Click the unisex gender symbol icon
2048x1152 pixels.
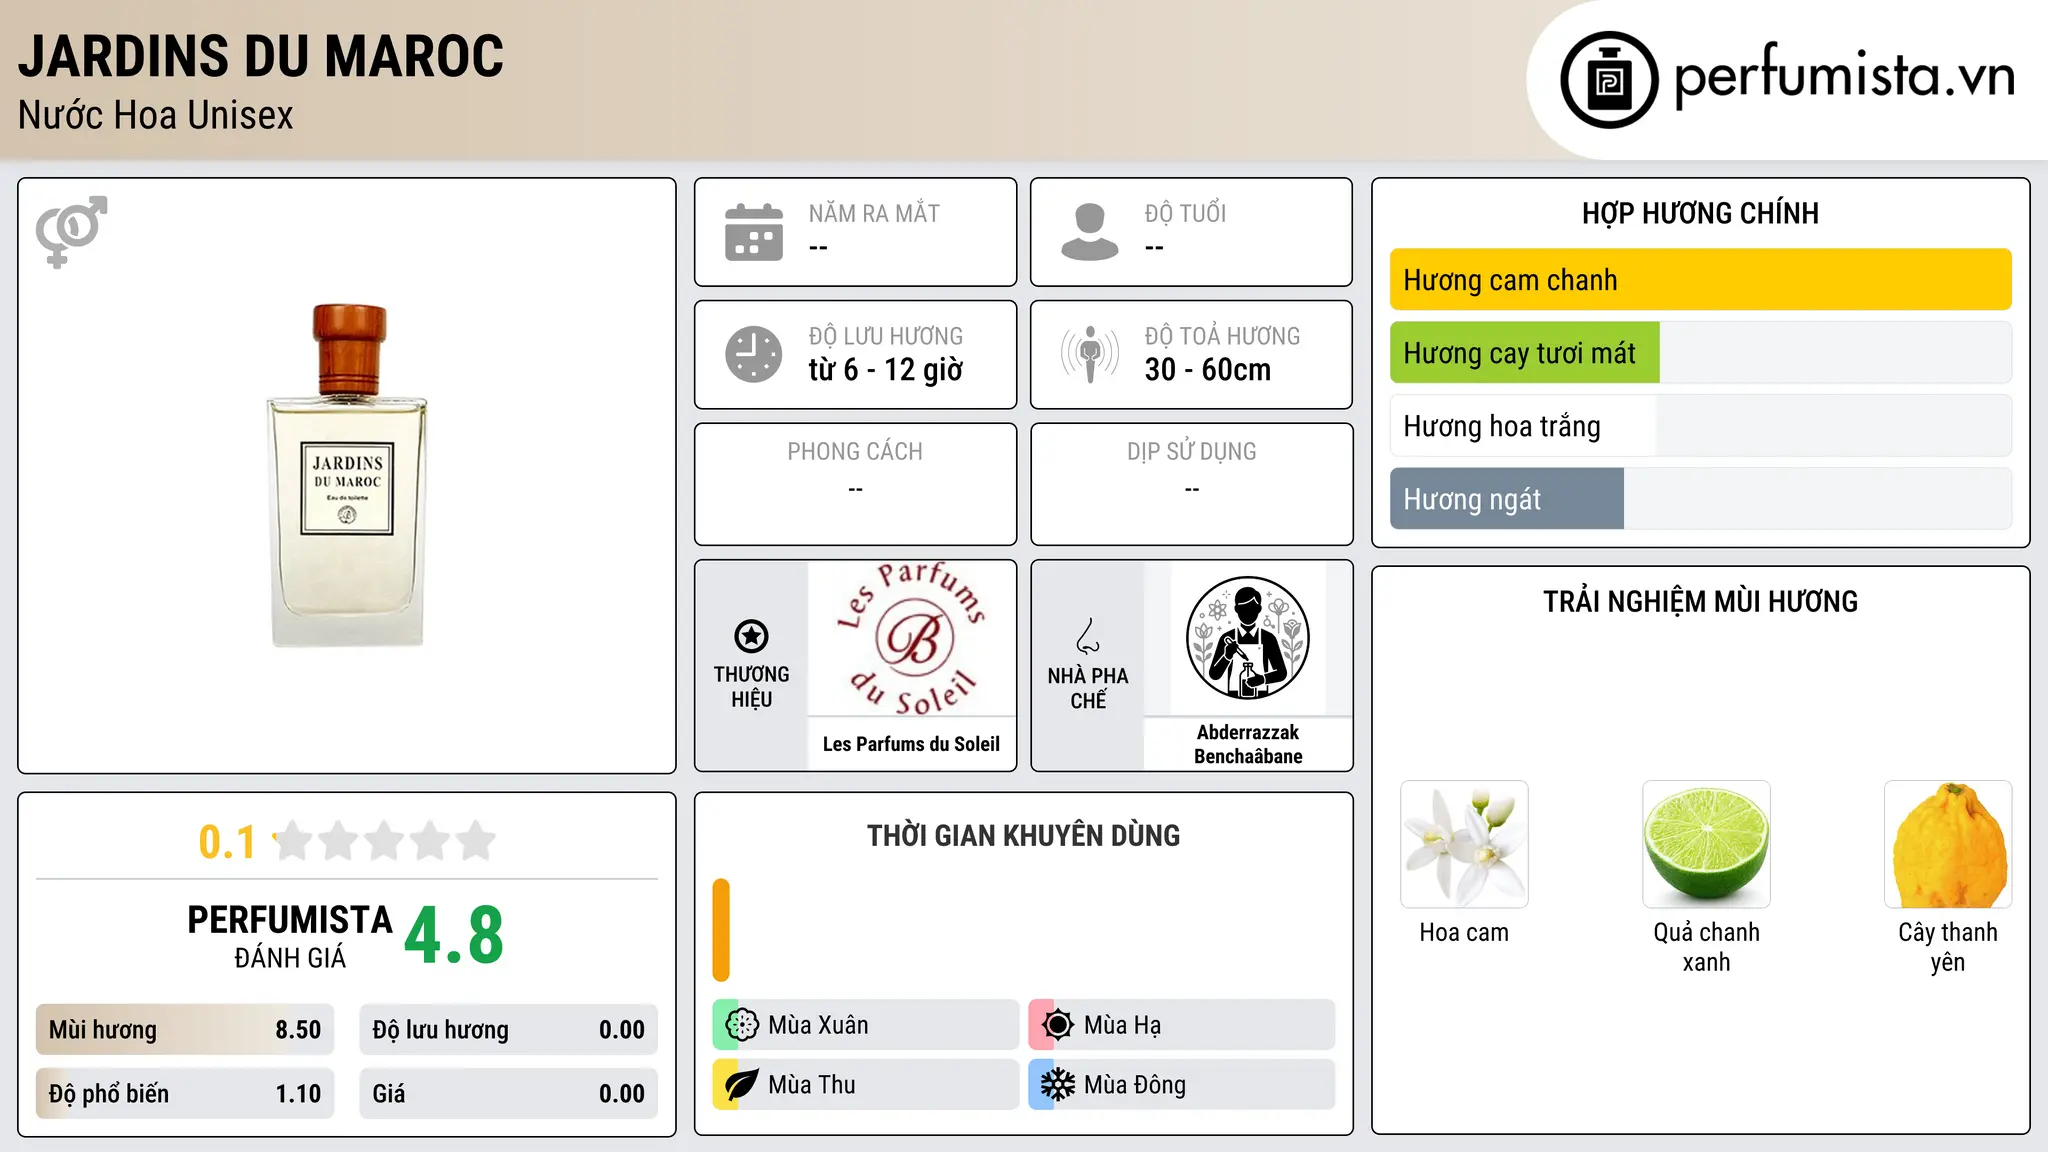click(71, 232)
